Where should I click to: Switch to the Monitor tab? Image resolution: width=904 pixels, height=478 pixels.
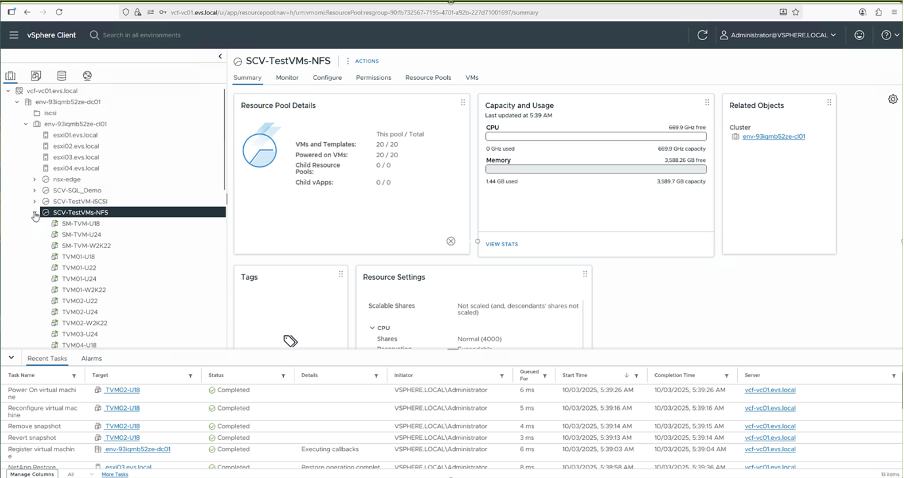[287, 77]
